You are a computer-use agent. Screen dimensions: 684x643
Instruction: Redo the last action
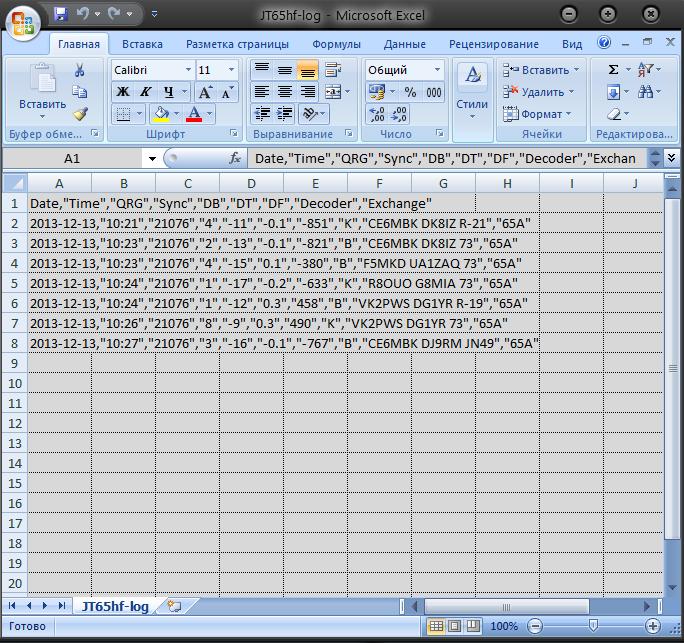point(115,14)
